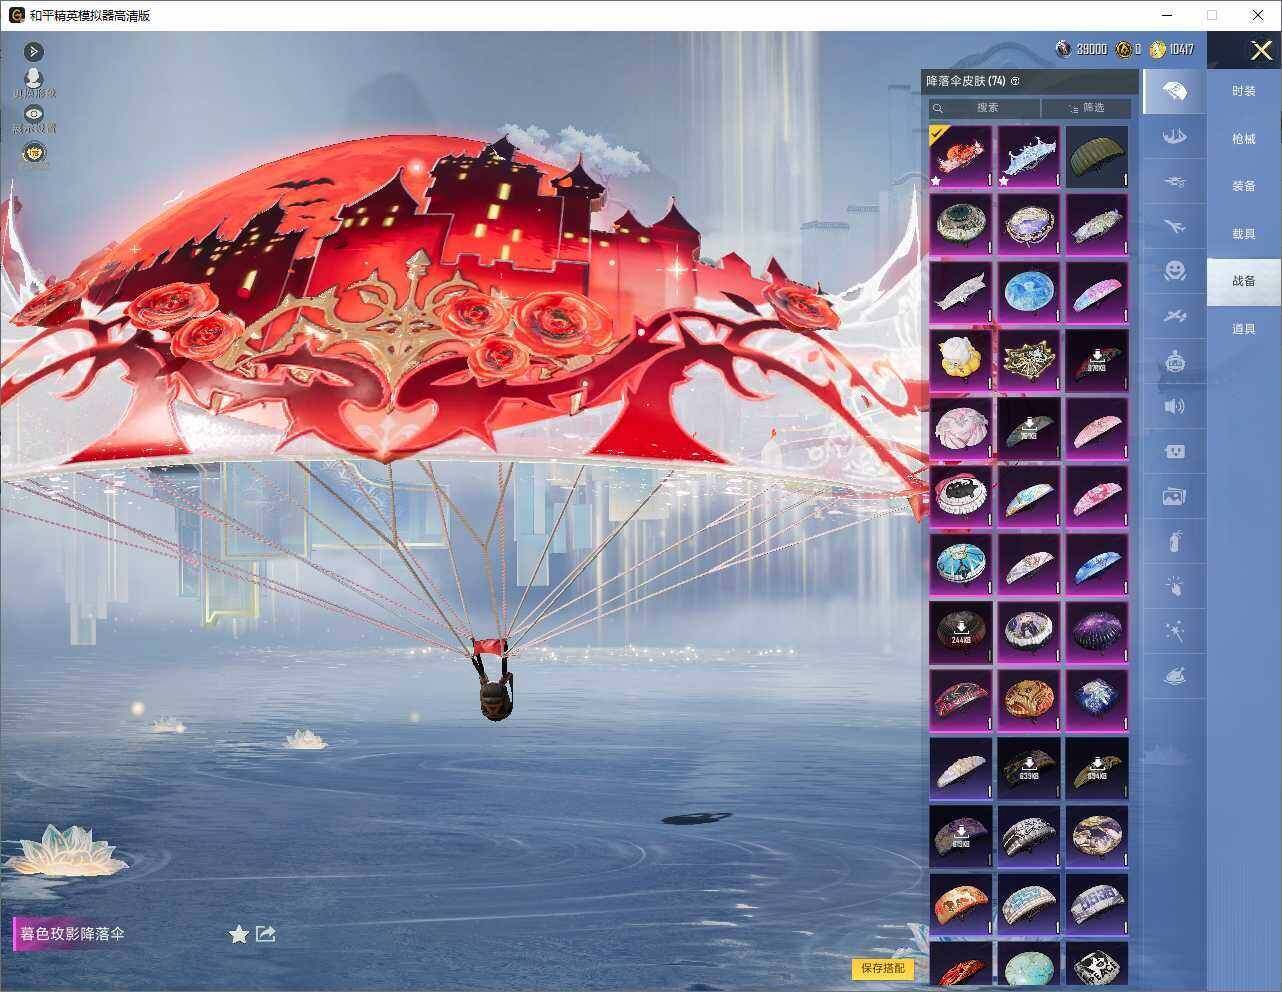Favorite the skin with the star icon
The image size is (1282, 992).
pyautogui.click(x=239, y=934)
